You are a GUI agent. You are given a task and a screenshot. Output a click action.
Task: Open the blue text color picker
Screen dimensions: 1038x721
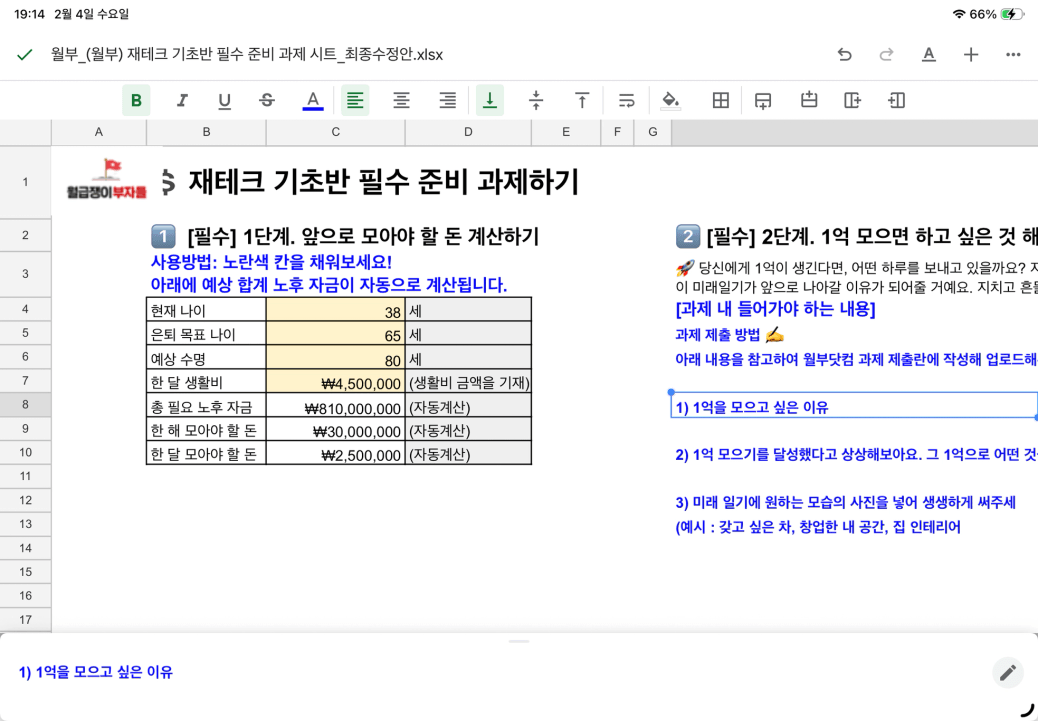[x=313, y=100]
